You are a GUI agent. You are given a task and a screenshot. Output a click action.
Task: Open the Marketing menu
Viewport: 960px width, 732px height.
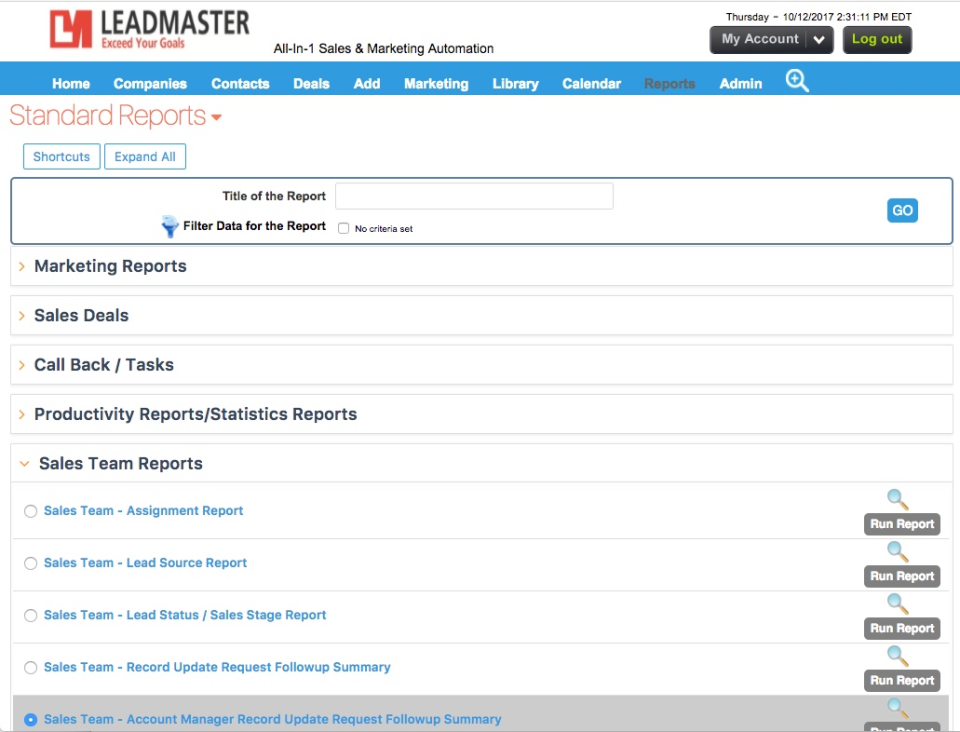435,83
